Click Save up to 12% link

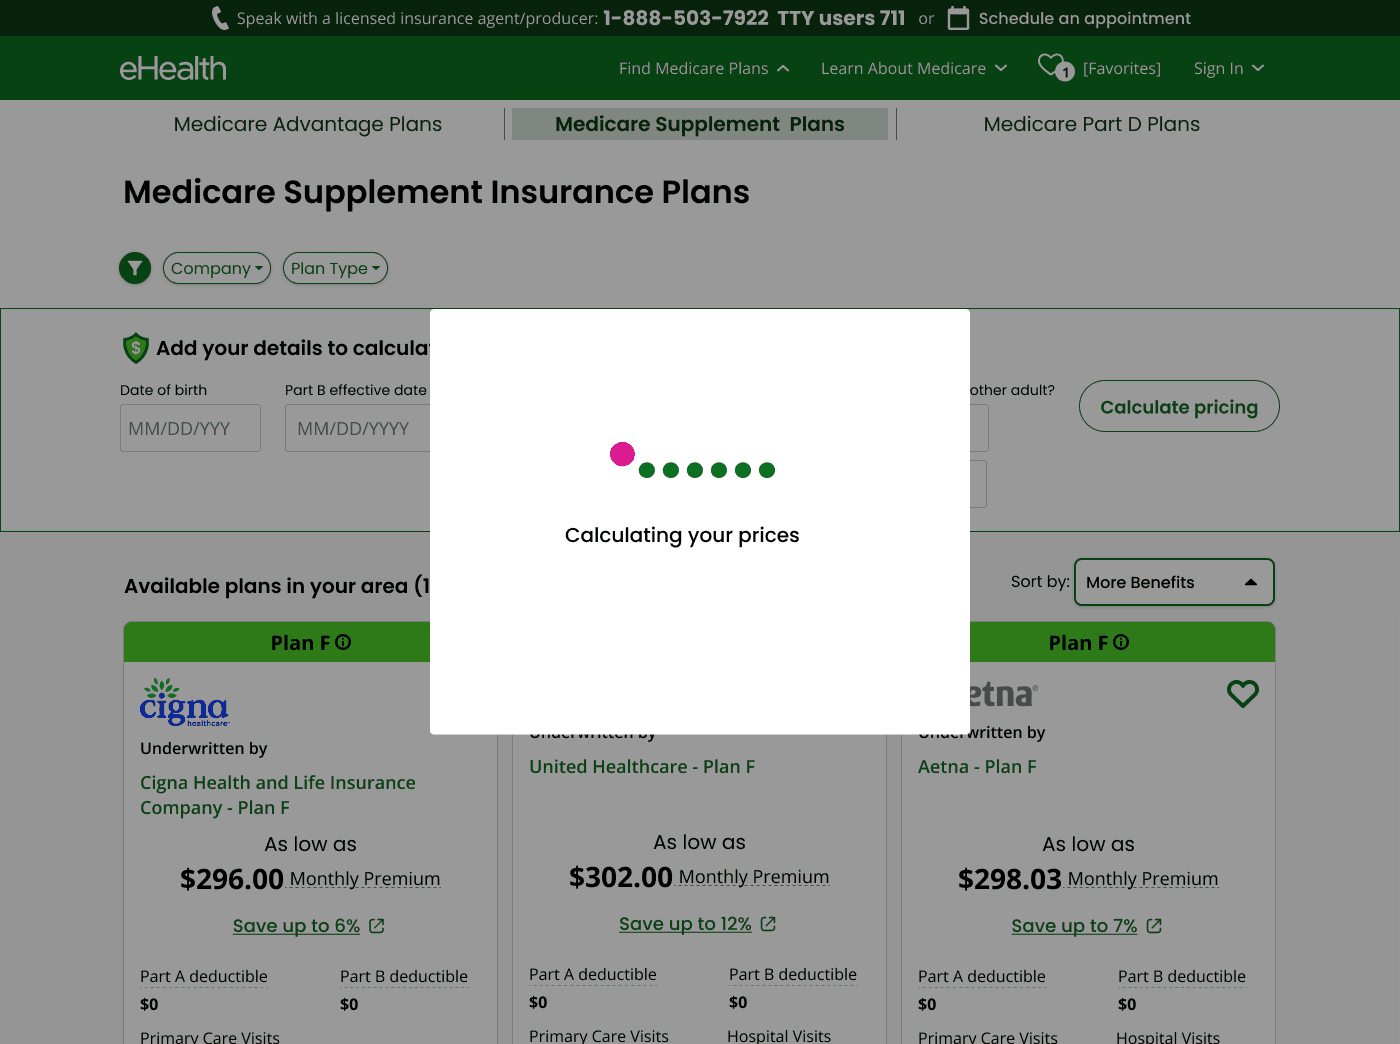click(x=685, y=924)
